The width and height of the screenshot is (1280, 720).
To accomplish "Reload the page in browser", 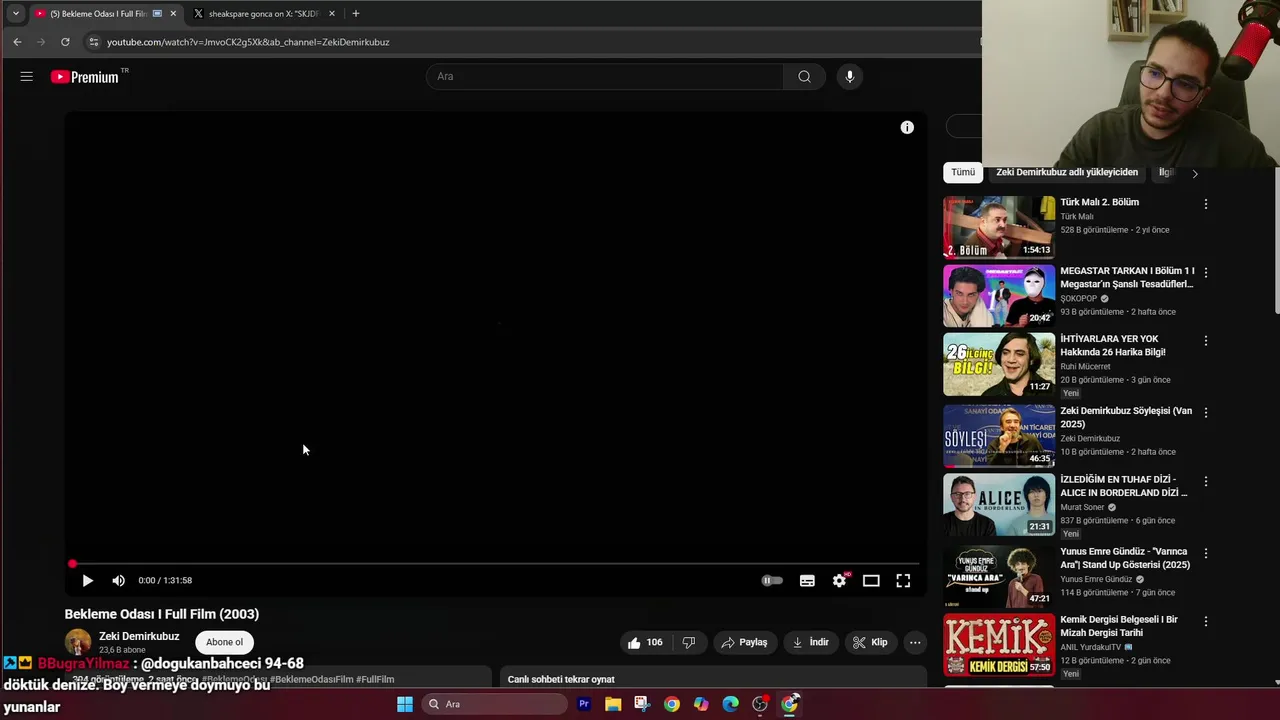I will (65, 42).
